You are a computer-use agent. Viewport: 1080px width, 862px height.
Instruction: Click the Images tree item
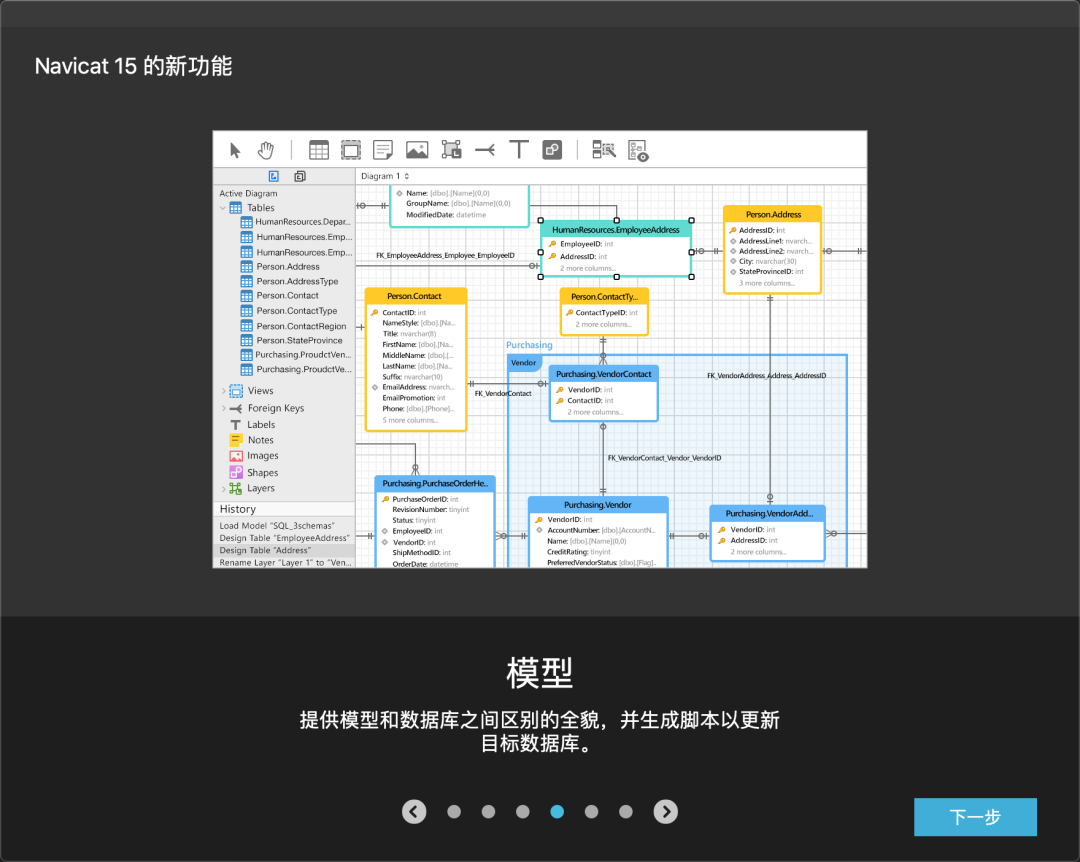click(262, 455)
